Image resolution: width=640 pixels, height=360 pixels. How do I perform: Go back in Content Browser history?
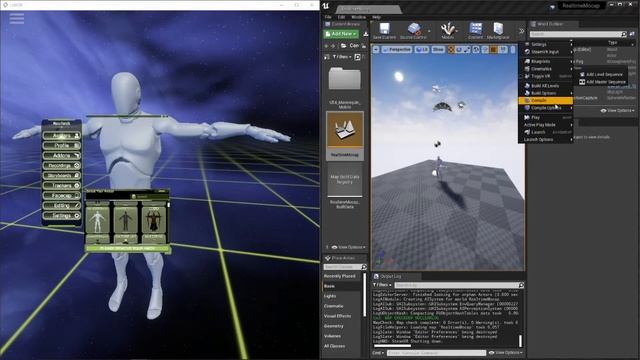(x=326, y=46)
